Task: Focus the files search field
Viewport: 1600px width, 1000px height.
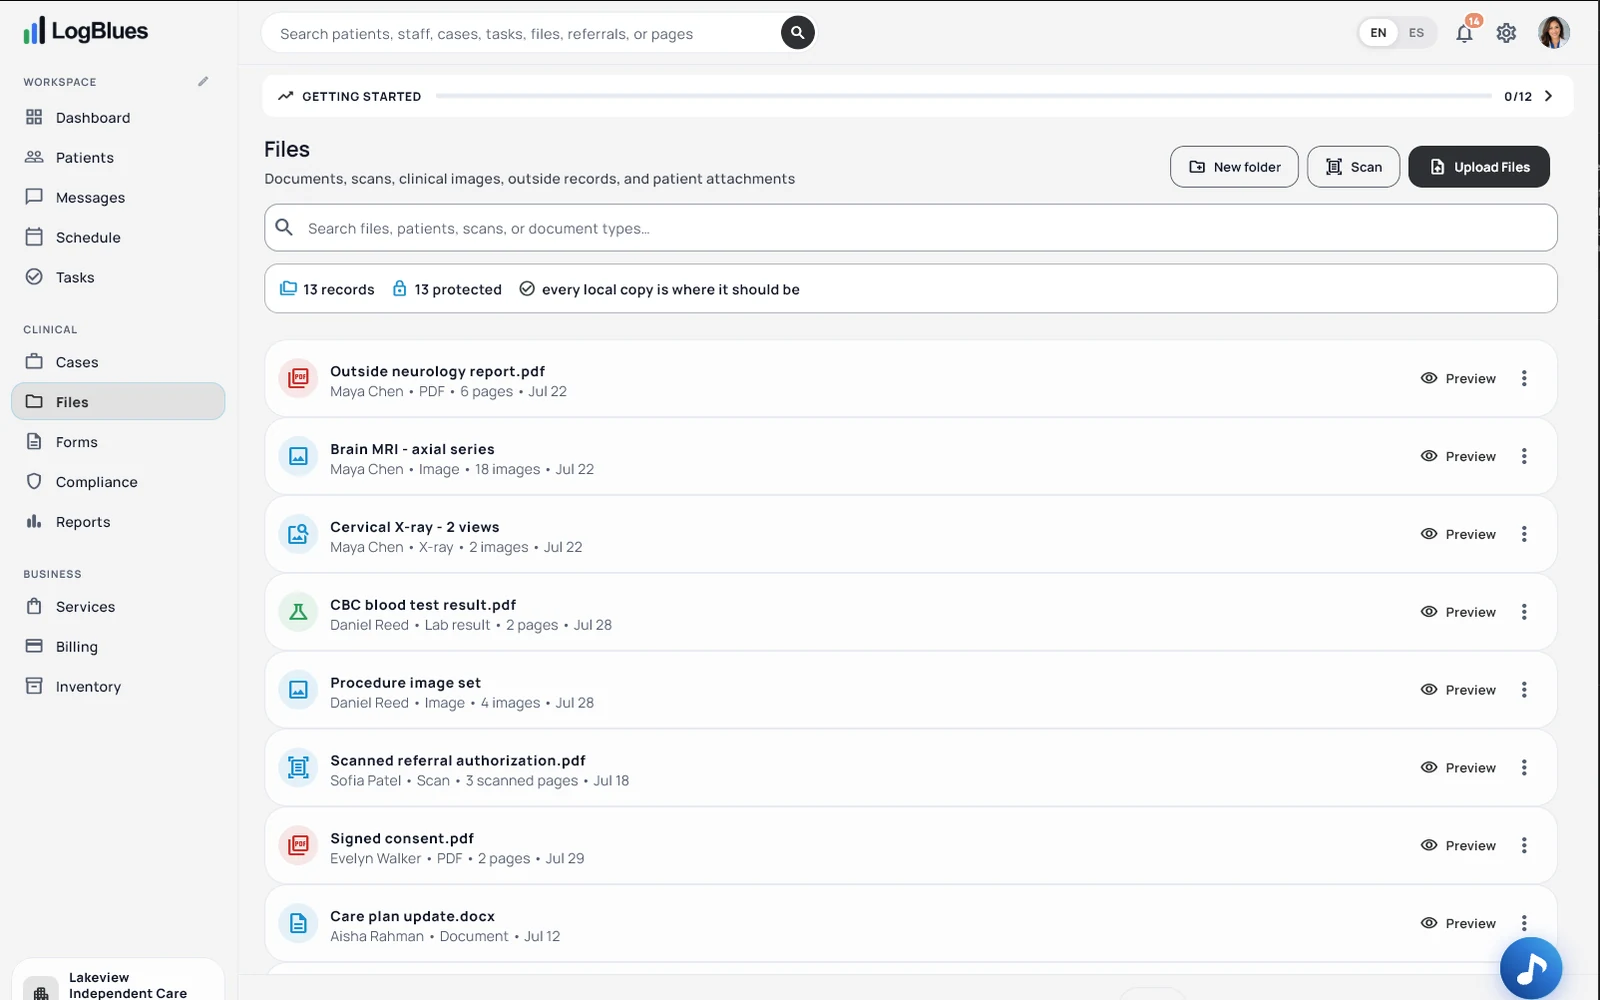Action: click(x=911, y=228)
